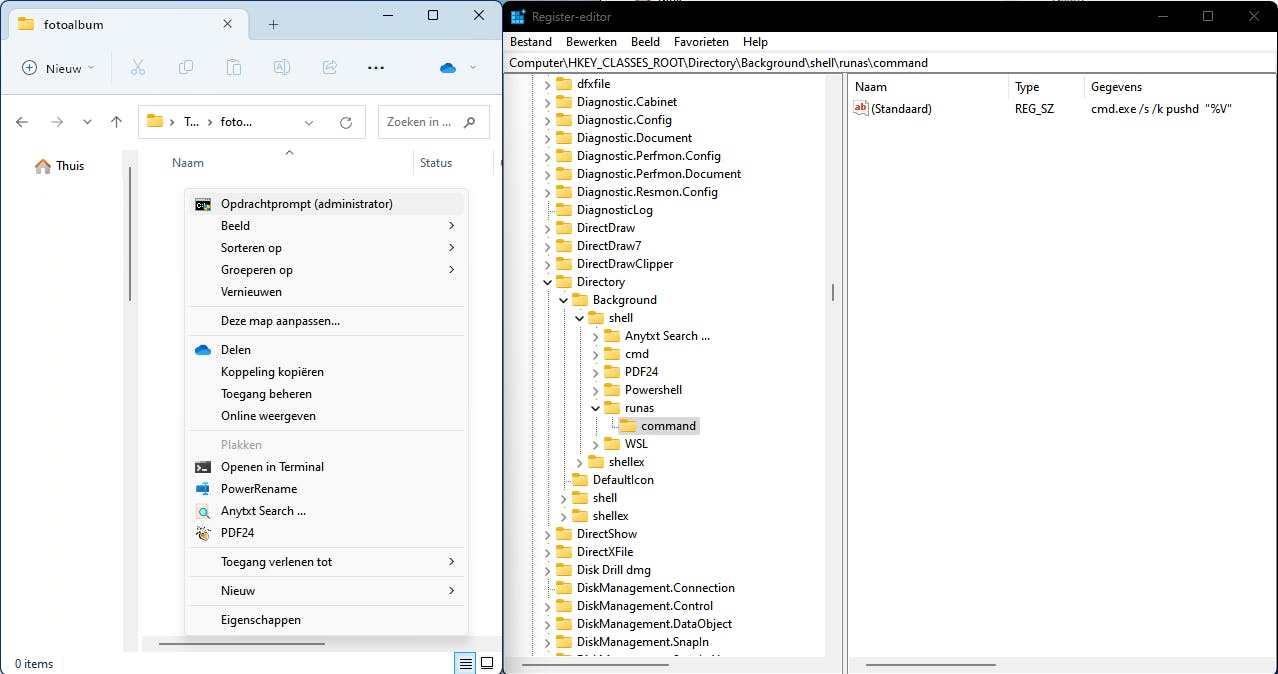Click the Anytxt Search icon in context menu
This screenshot has width=1278, height=674.
point(203,511)
